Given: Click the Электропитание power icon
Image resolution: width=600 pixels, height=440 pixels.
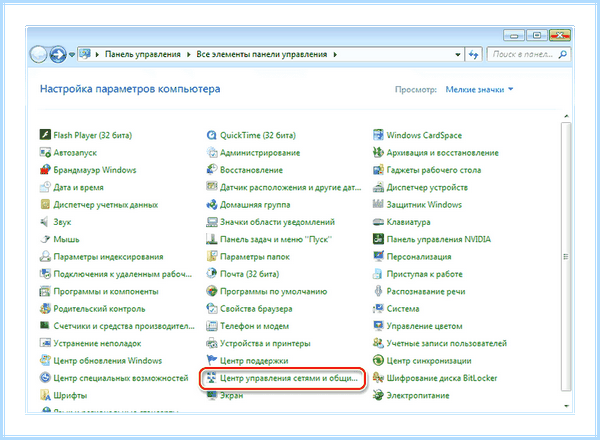Looking at the screenshot, I should coord(378,395).
